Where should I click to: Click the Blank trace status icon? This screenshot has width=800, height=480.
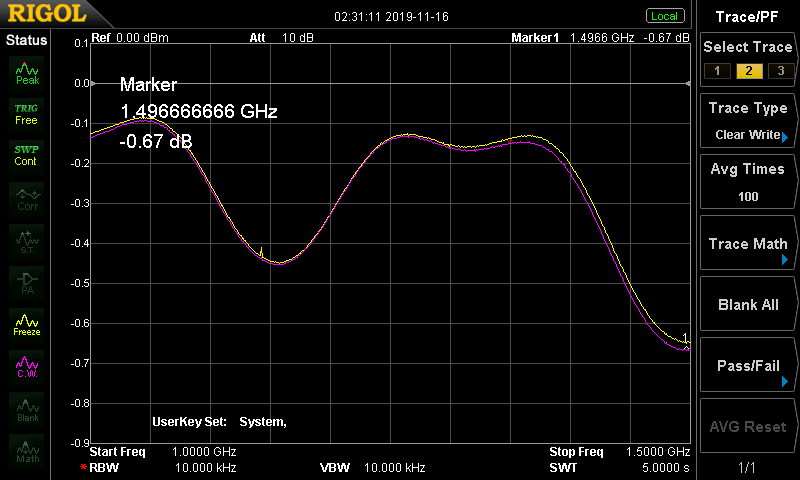coord(27,408)
